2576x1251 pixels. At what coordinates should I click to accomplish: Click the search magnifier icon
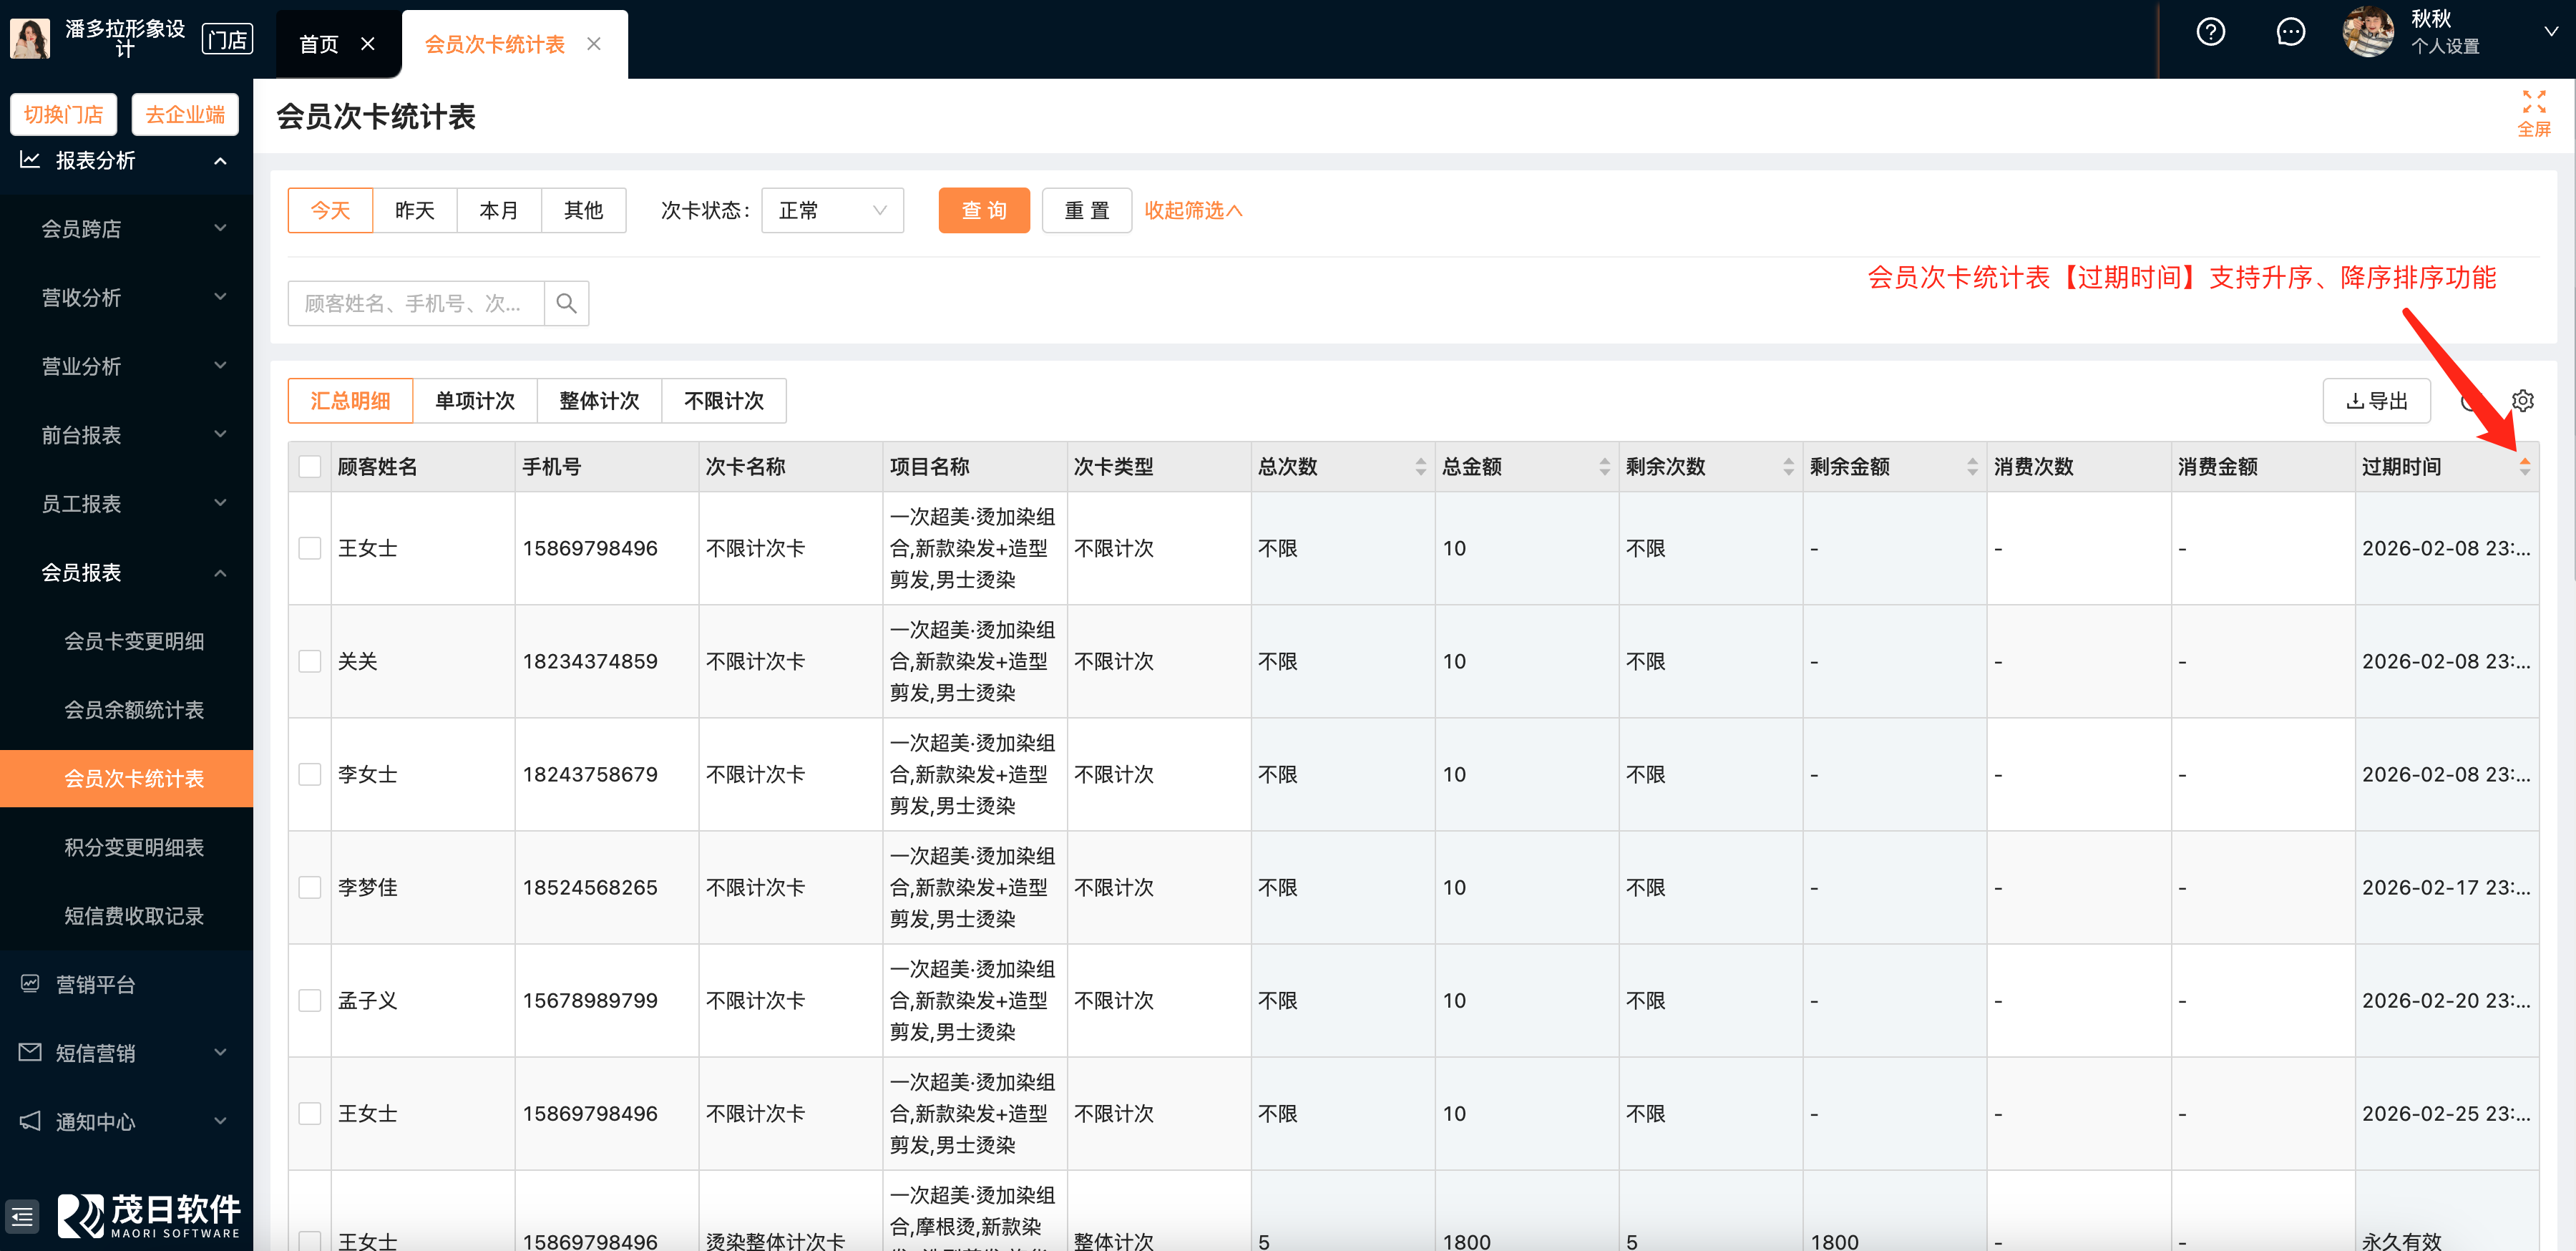[566, 303]
